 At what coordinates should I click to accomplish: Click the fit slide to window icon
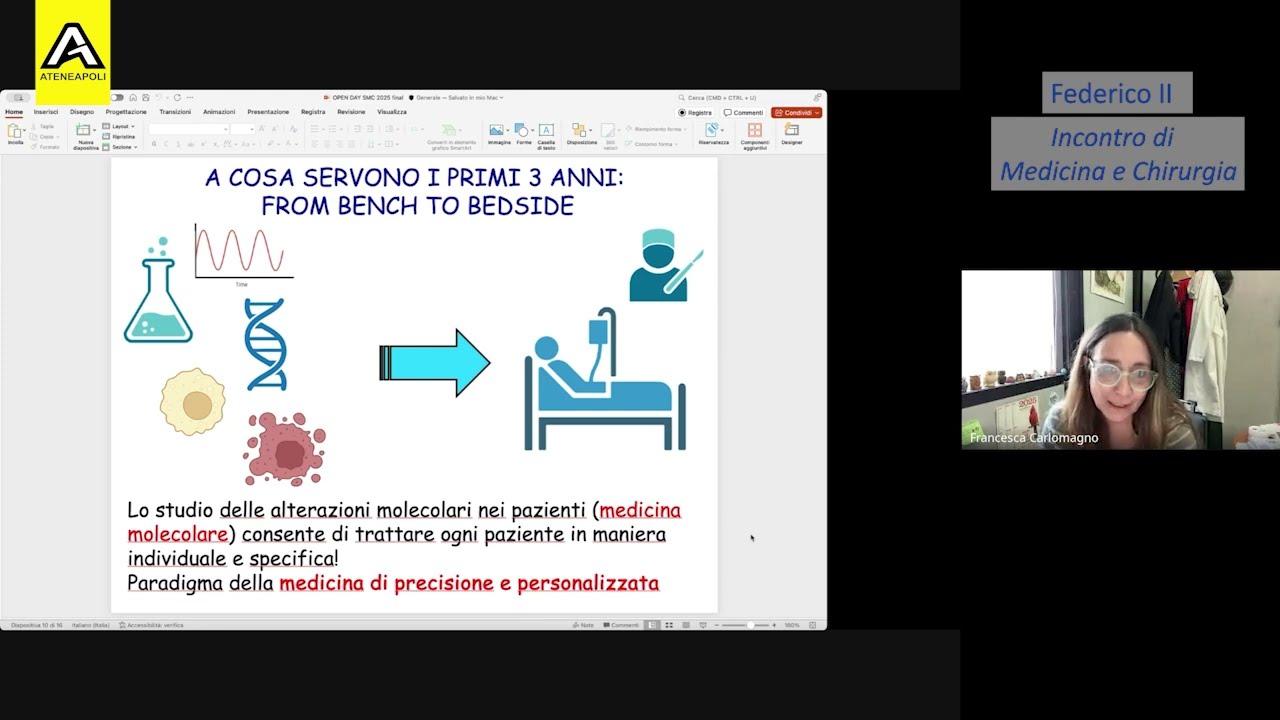(x=812, y=625)
